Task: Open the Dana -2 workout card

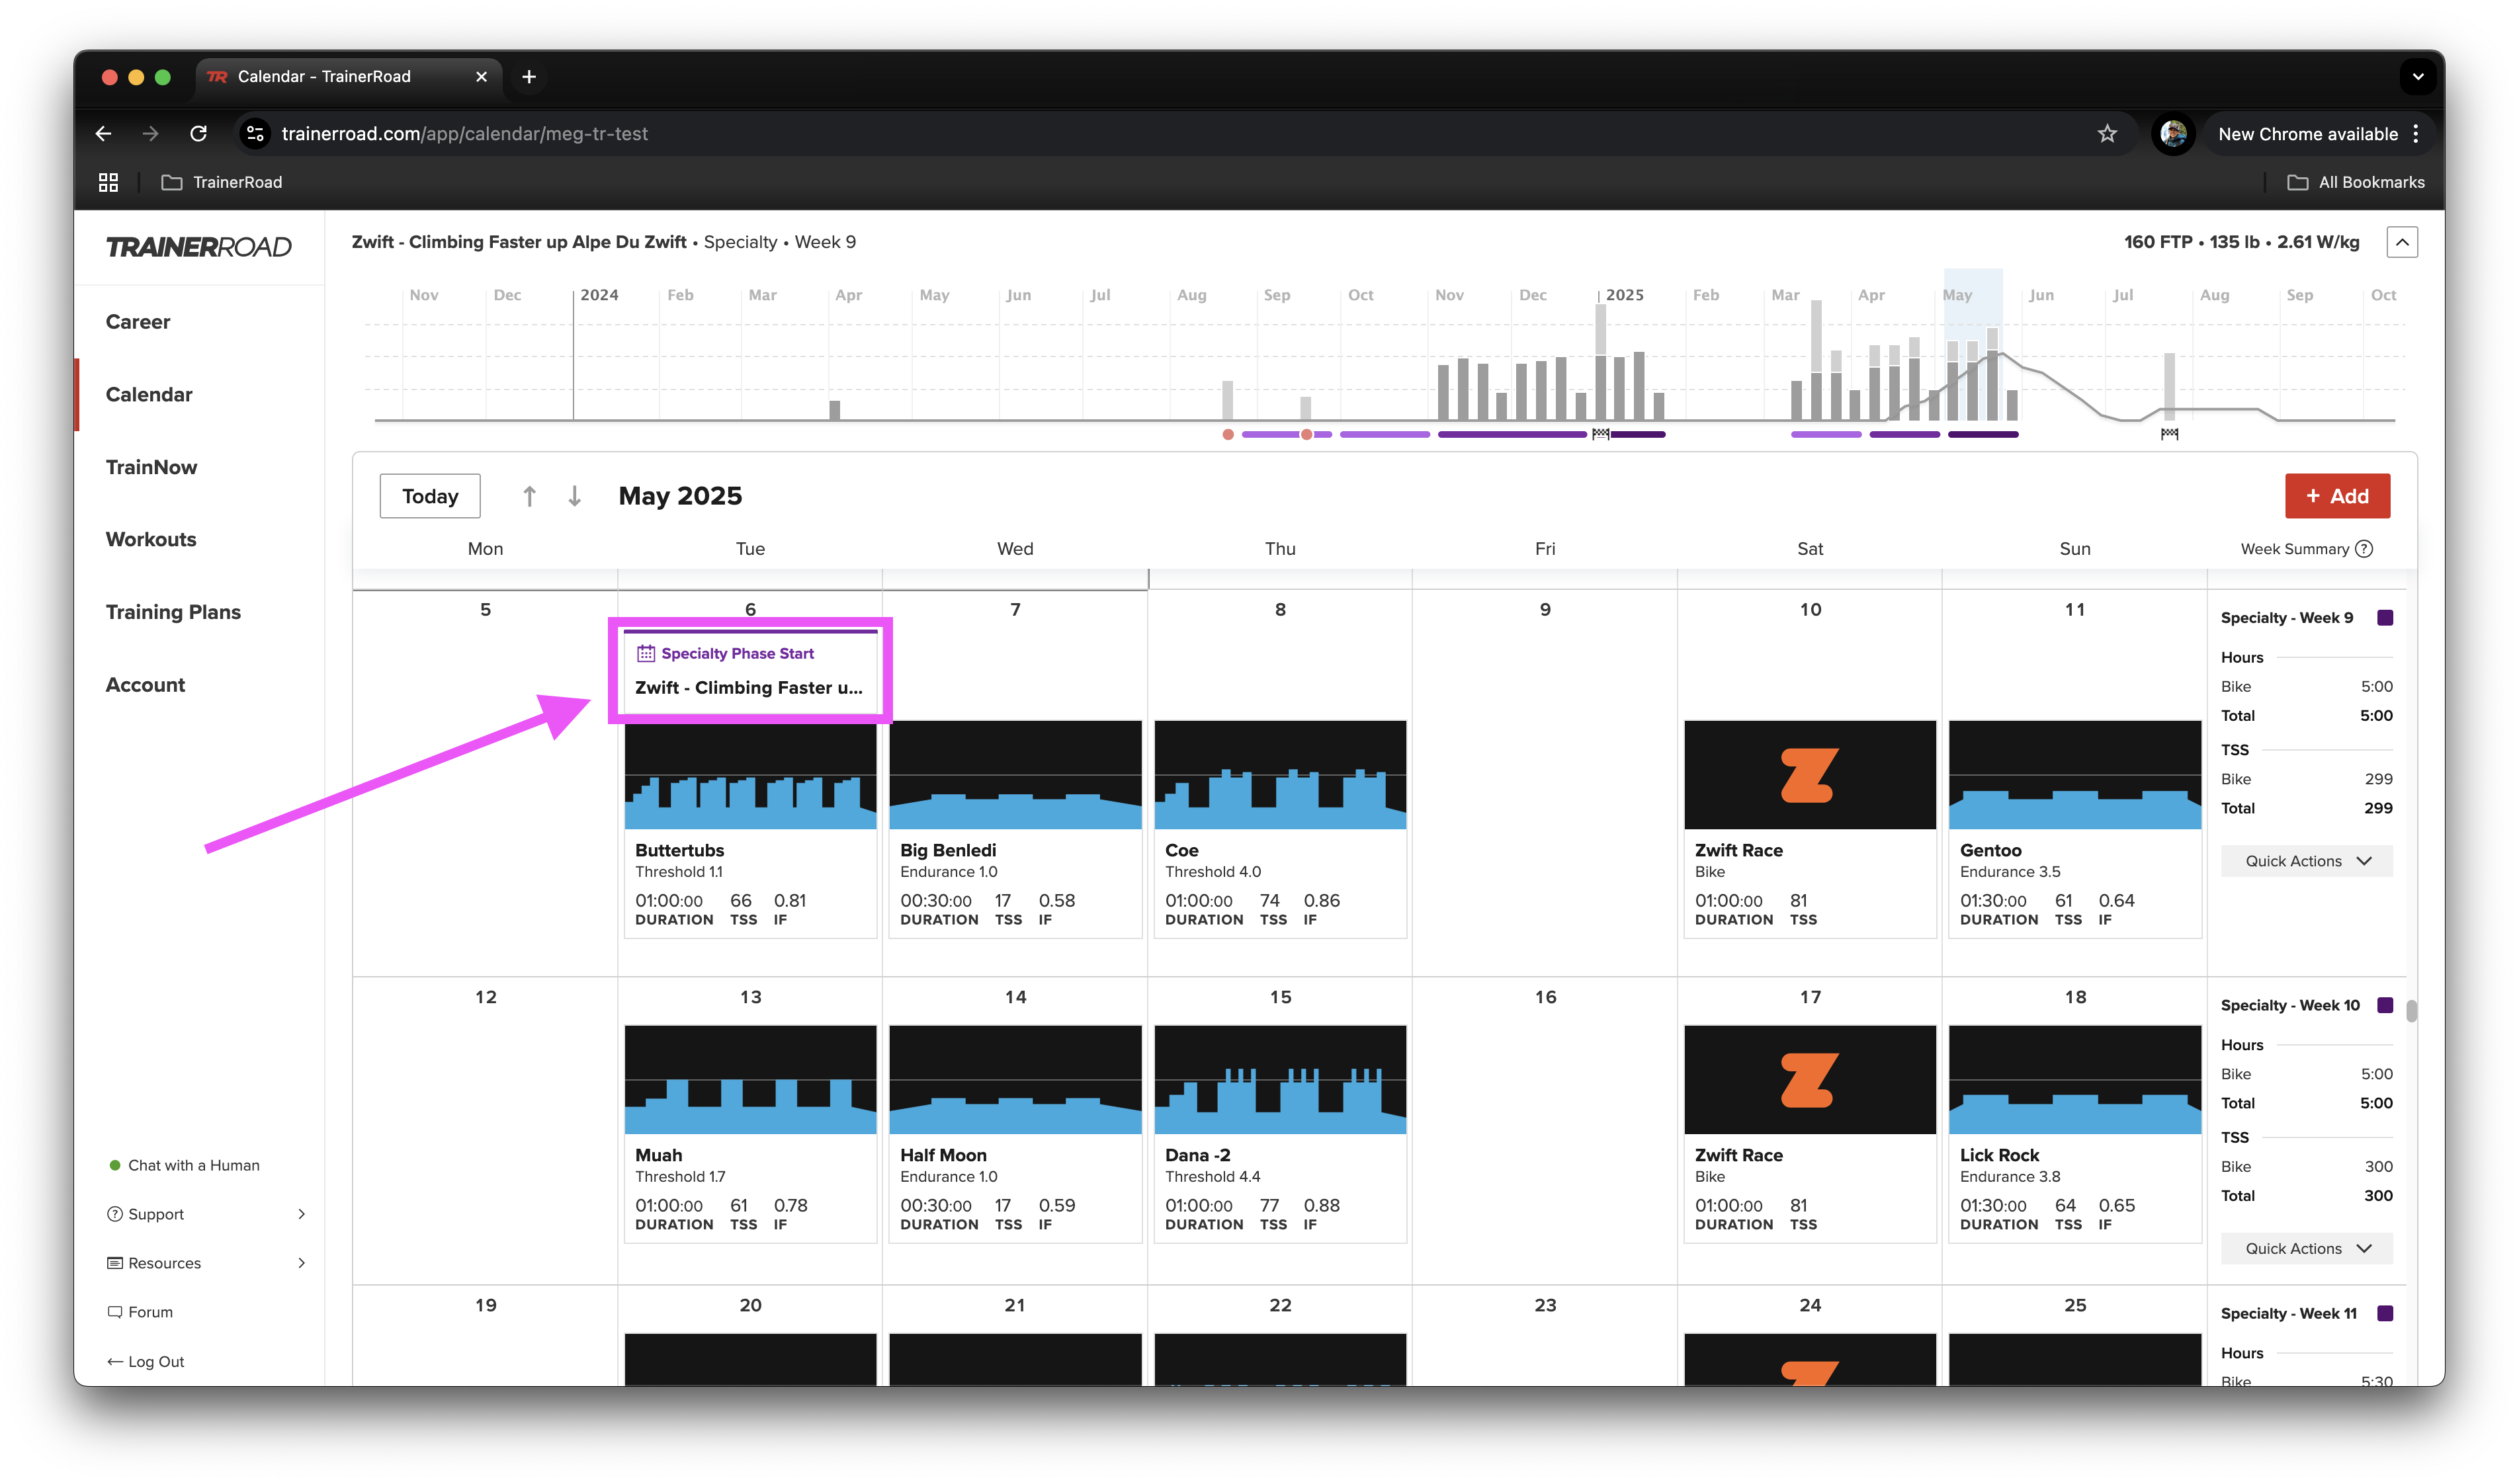Action: click(1280, 1134)
